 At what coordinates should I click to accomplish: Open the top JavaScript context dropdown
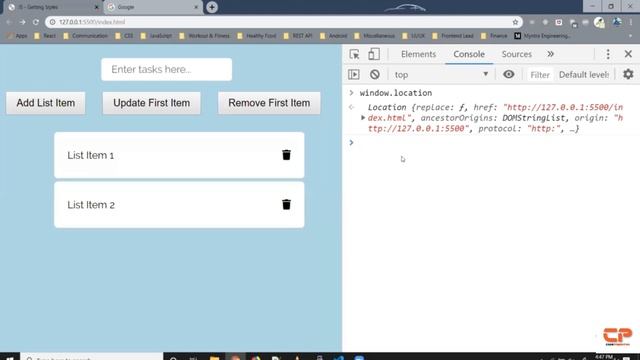point(441,75)
